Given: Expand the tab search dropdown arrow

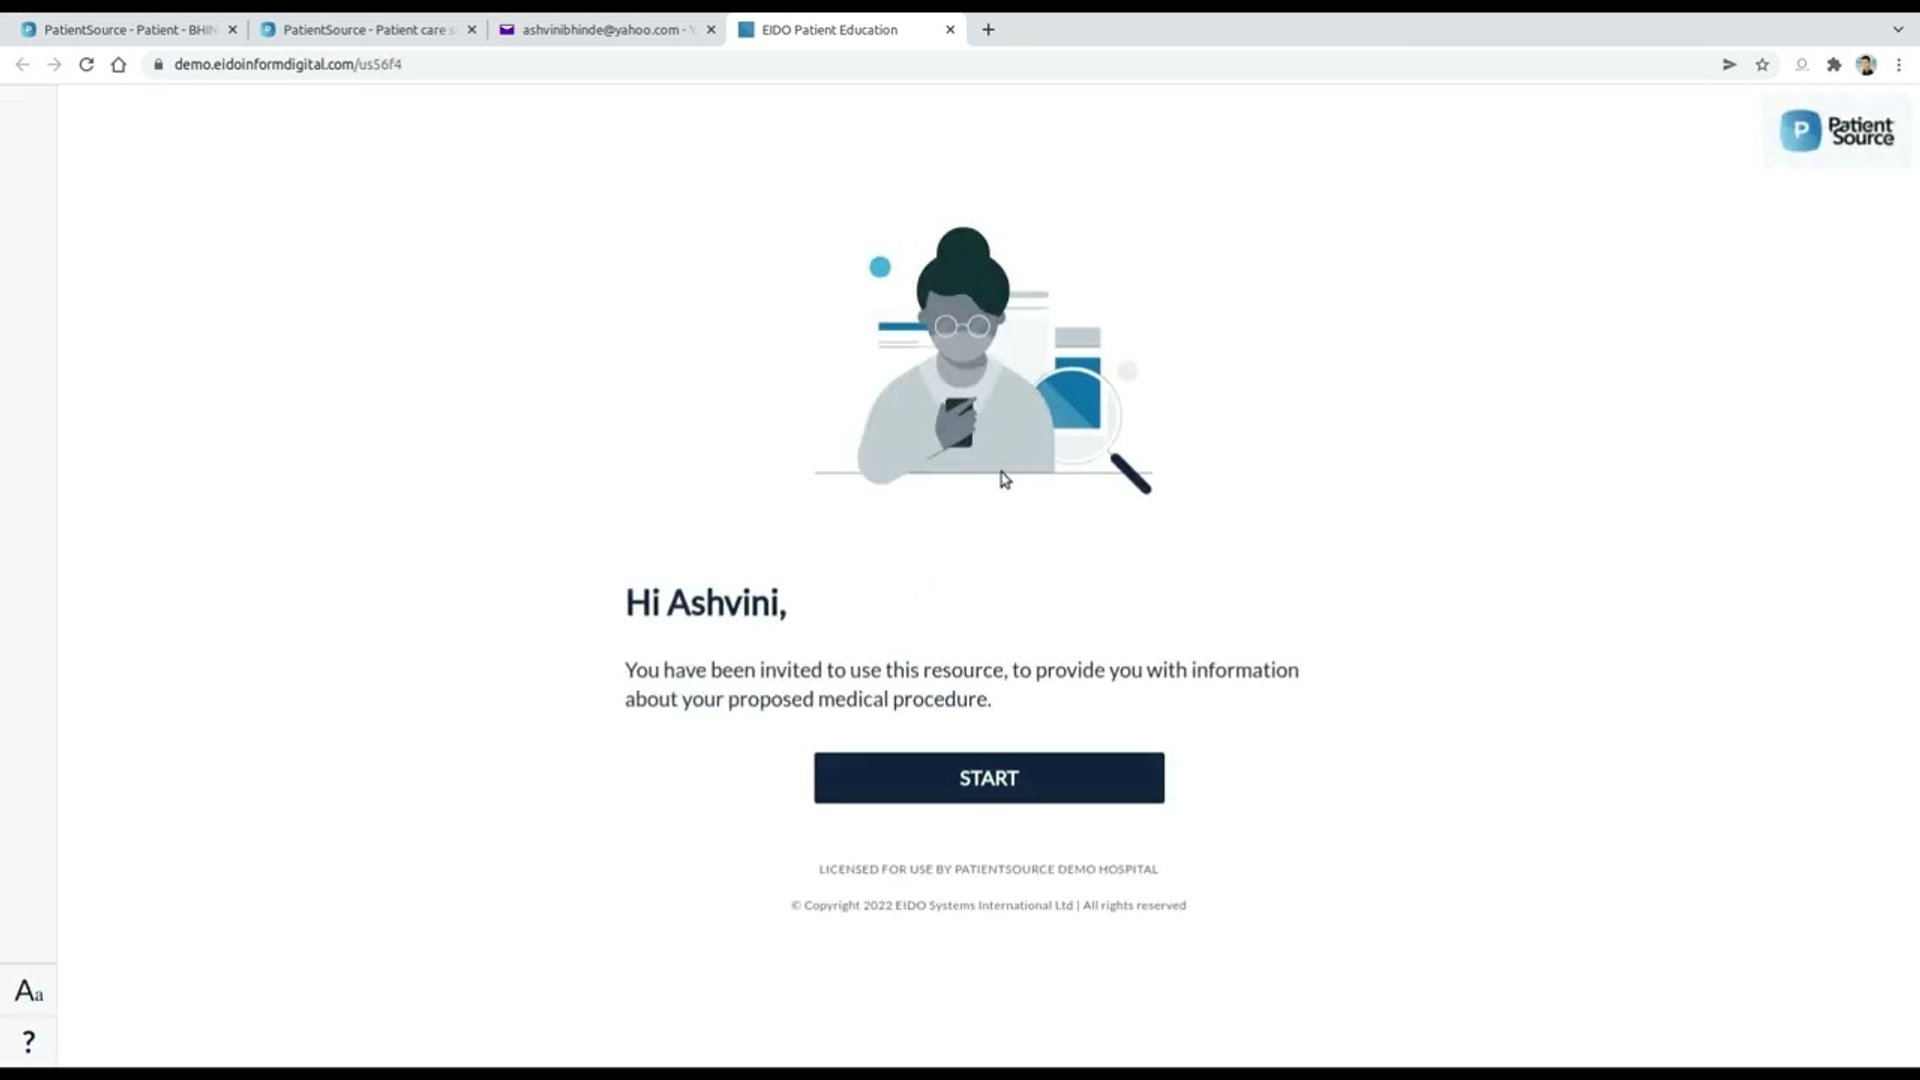Looking at the screenshot, I should [x=1898, y=30].
